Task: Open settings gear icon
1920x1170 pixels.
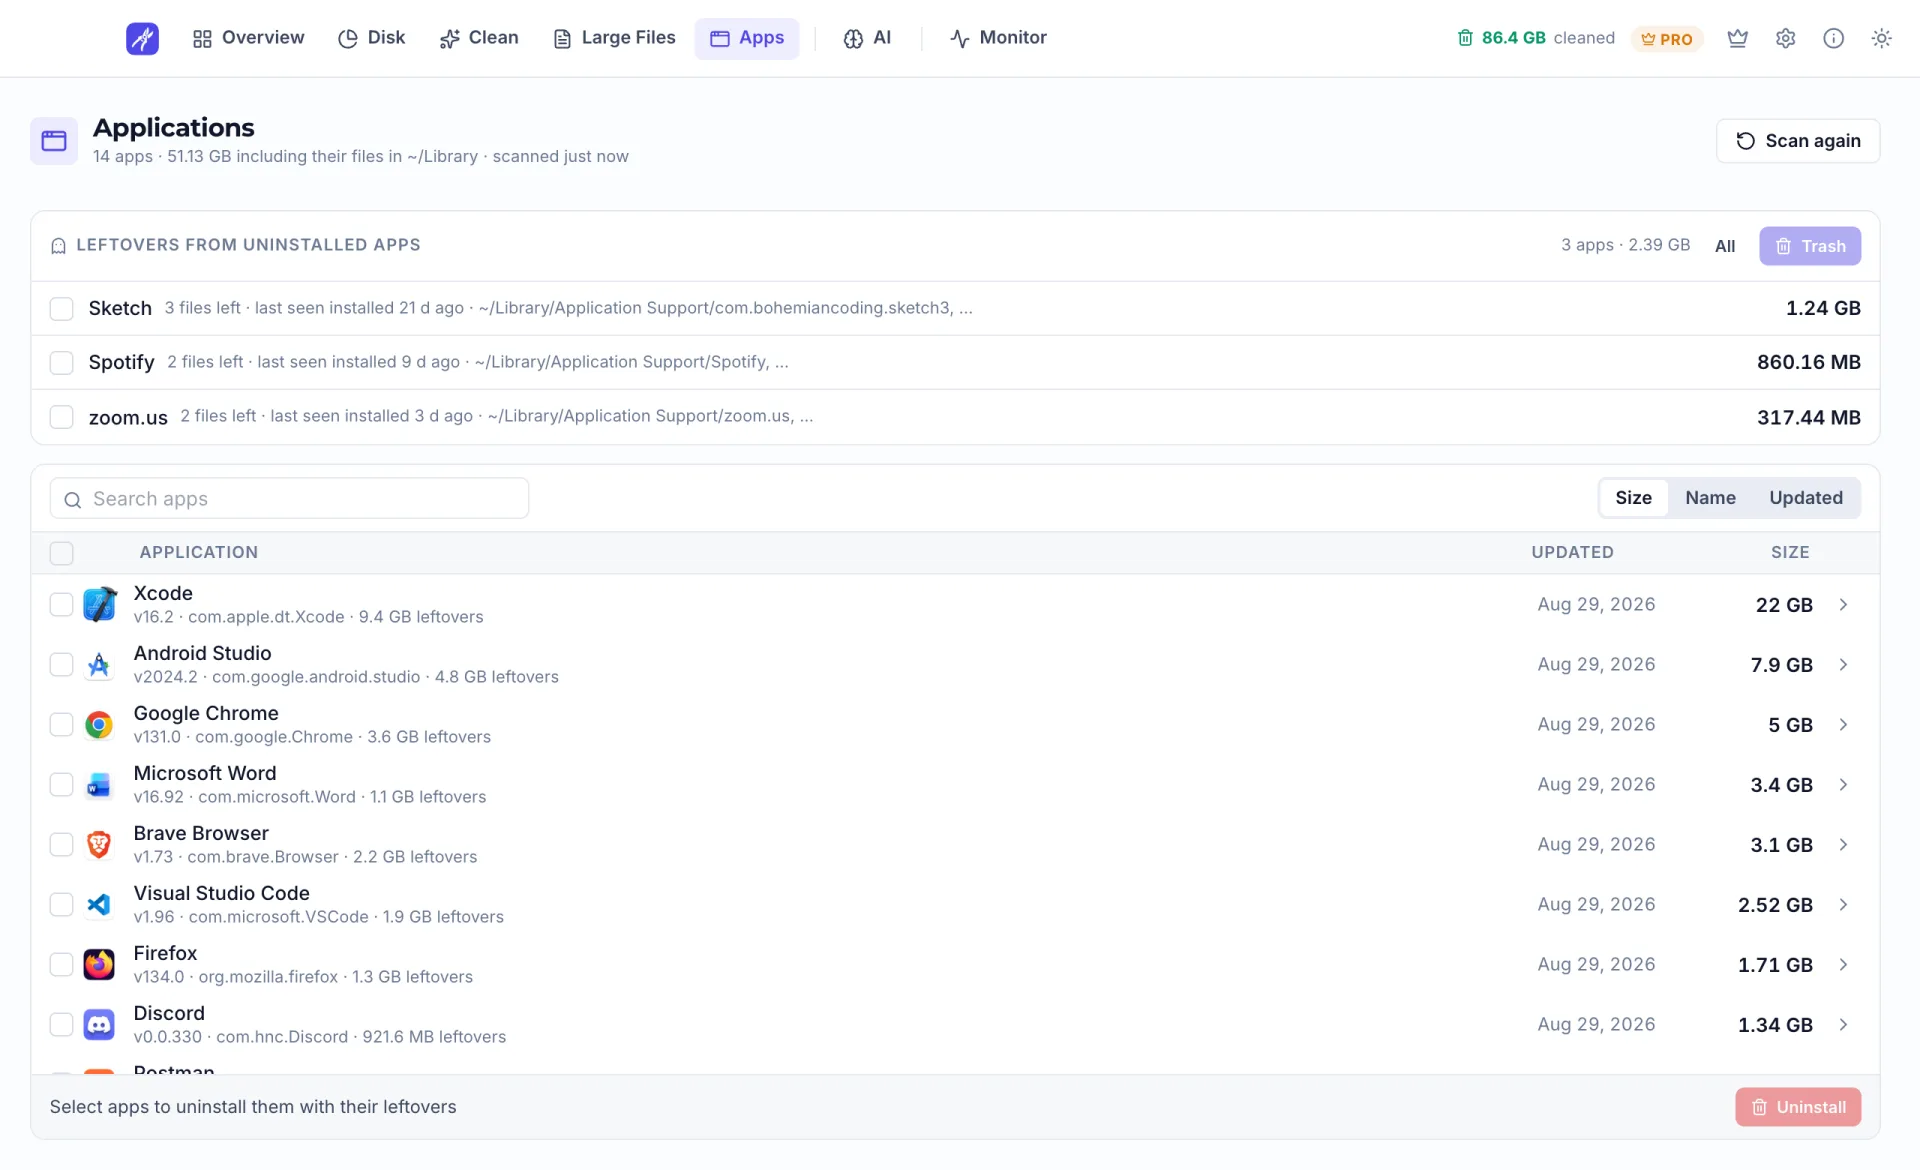Action: point(1786,38)
